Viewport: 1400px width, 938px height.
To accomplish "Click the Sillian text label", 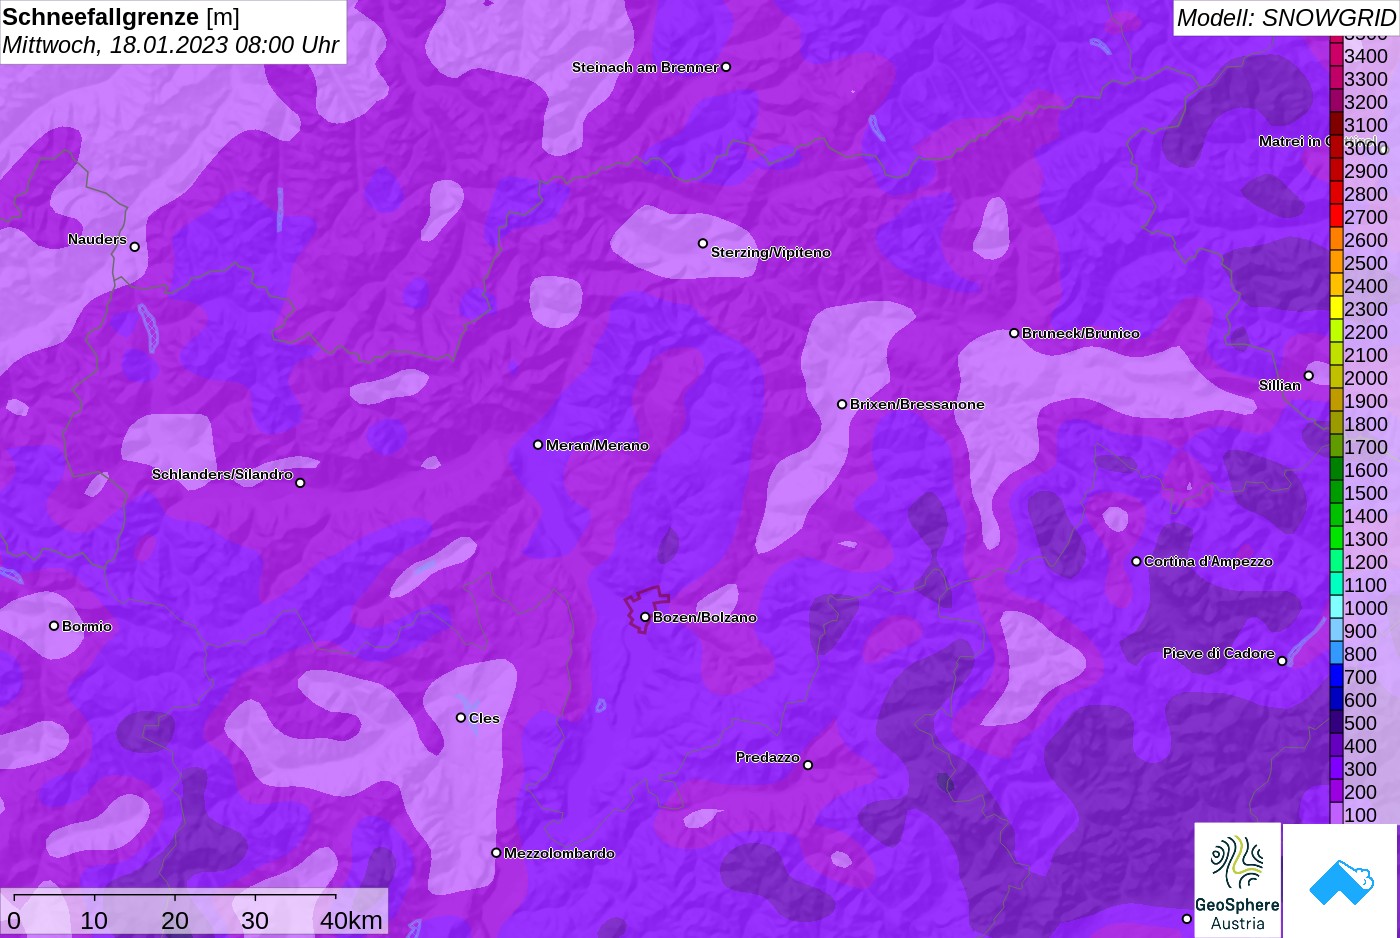I will click(1280, 385).
